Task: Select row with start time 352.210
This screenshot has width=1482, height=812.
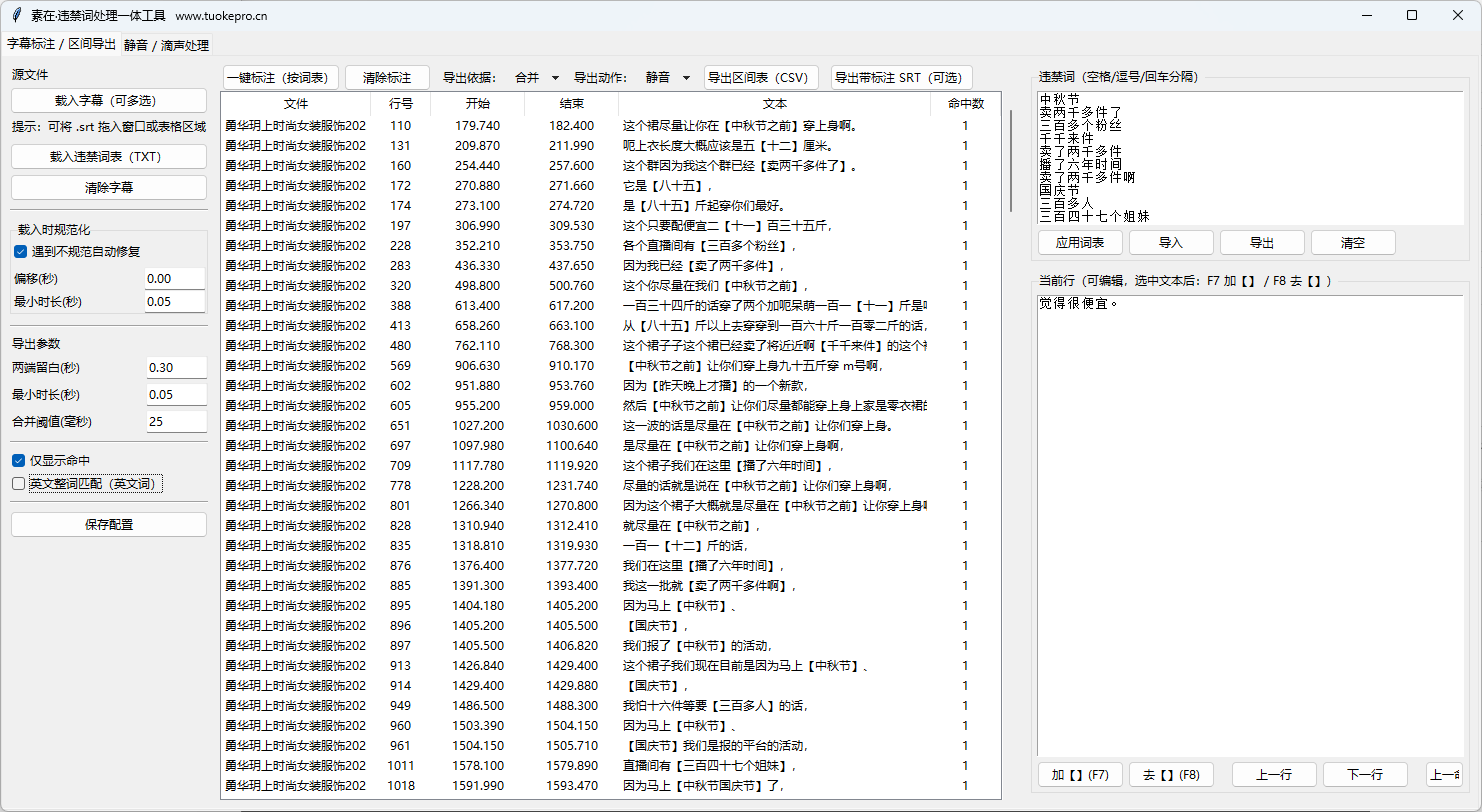Action: coord(611,246)
